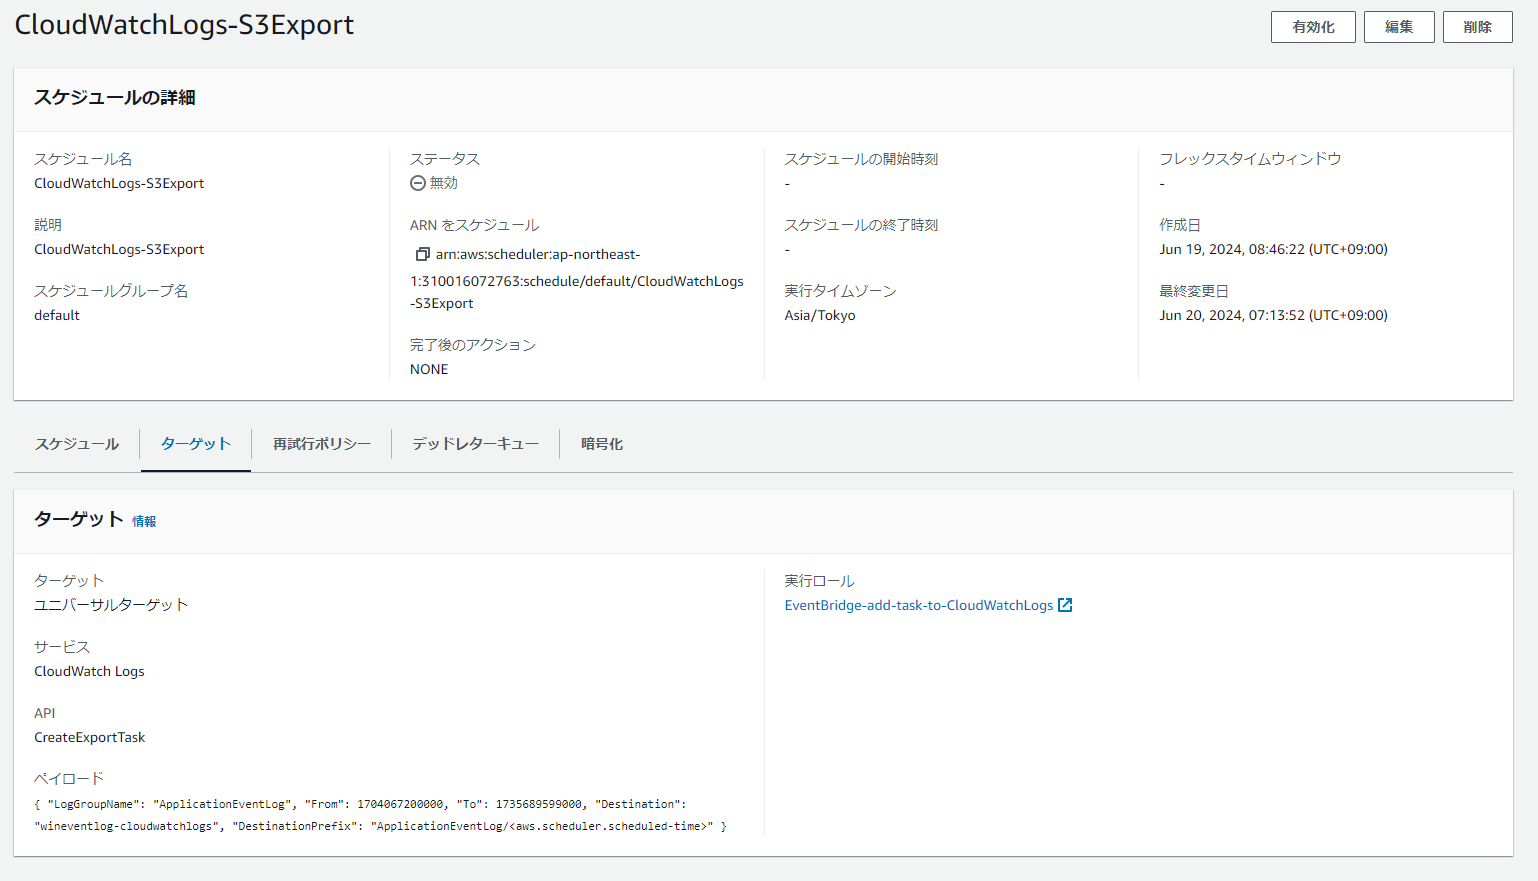Click the CreateExportTask API value
Screen dimensions: 1538x881
tap(89, 737)
